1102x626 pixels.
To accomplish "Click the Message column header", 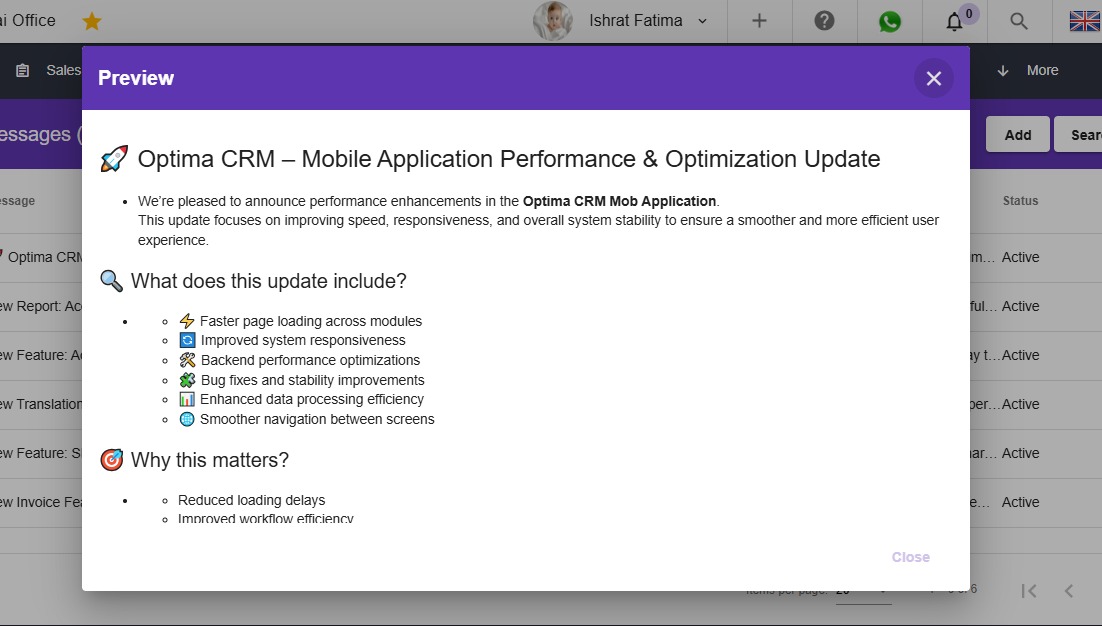I will [x=18, y=201].
